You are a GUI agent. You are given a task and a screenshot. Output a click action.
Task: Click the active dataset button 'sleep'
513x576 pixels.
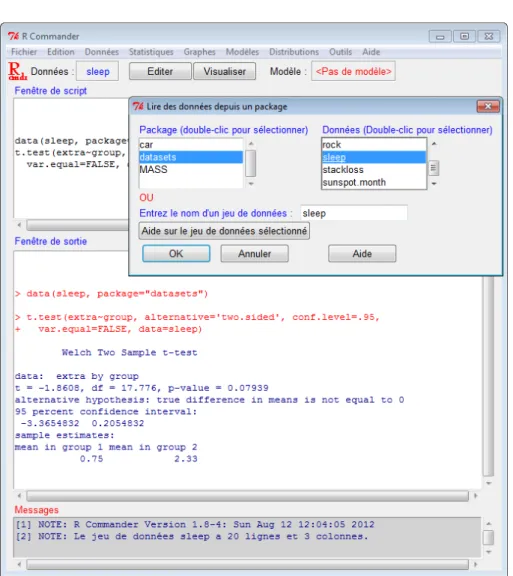pyautogui.click(x=98, y=71)
